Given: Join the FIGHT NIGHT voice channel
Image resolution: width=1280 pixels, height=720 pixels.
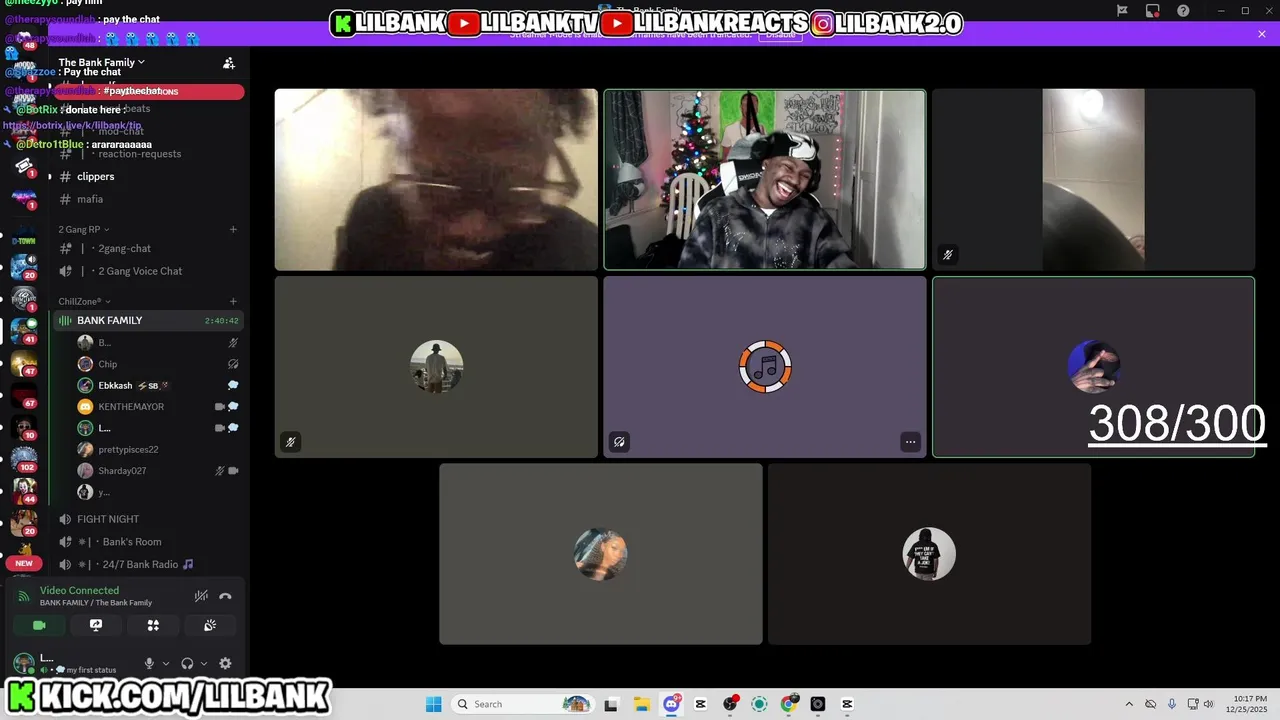Looking at the screenshot, I should point(148,519).
